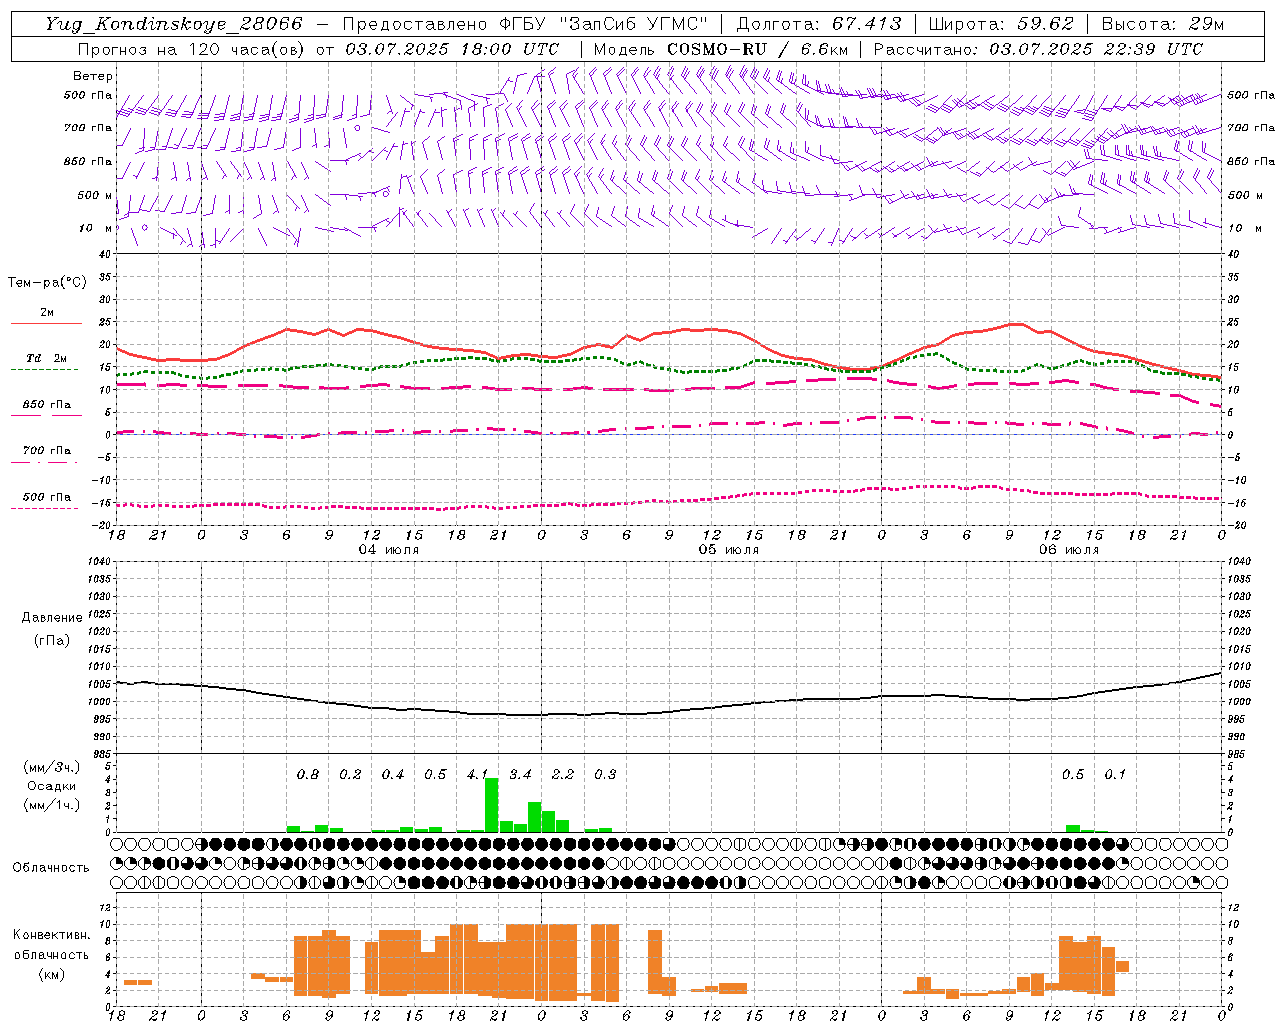Image resolution: width=1280 pixels, height=1024 pixels.
Task: Click the 700 гПа temperature legend entry
Action: pyautogui.click(x=46, y=450)
